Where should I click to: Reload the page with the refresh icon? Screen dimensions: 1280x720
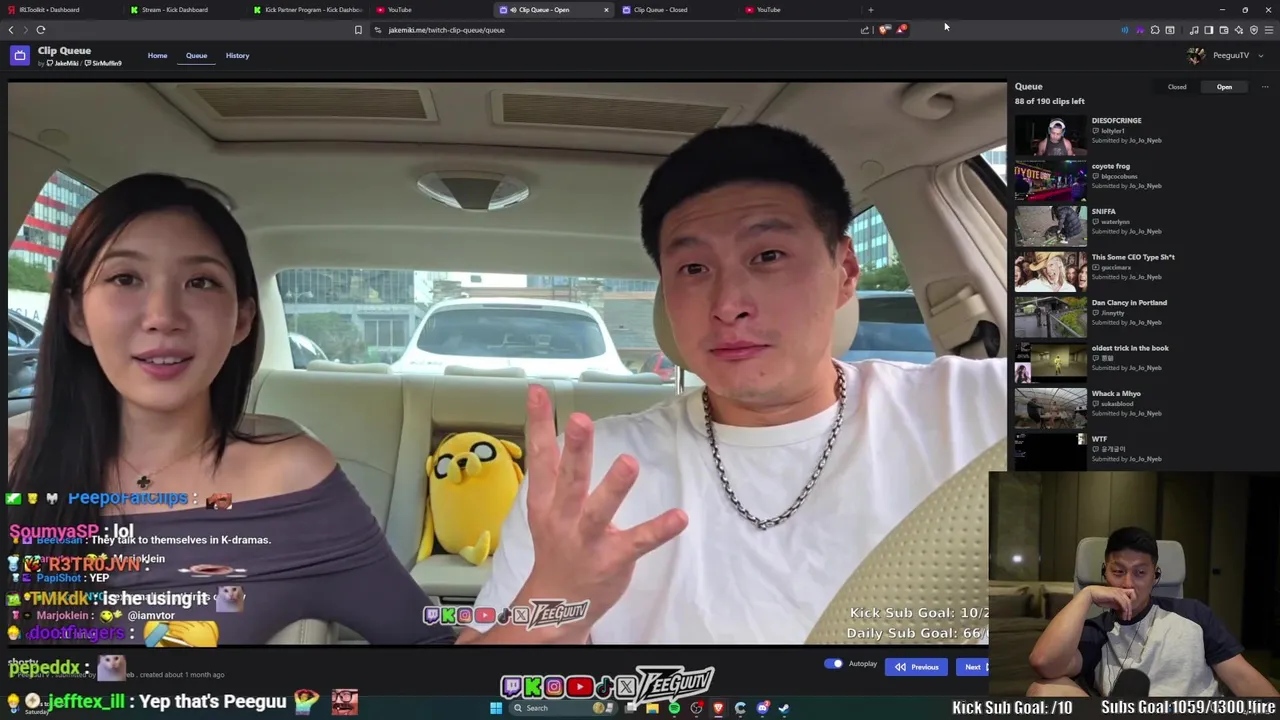tap(41, 30)
